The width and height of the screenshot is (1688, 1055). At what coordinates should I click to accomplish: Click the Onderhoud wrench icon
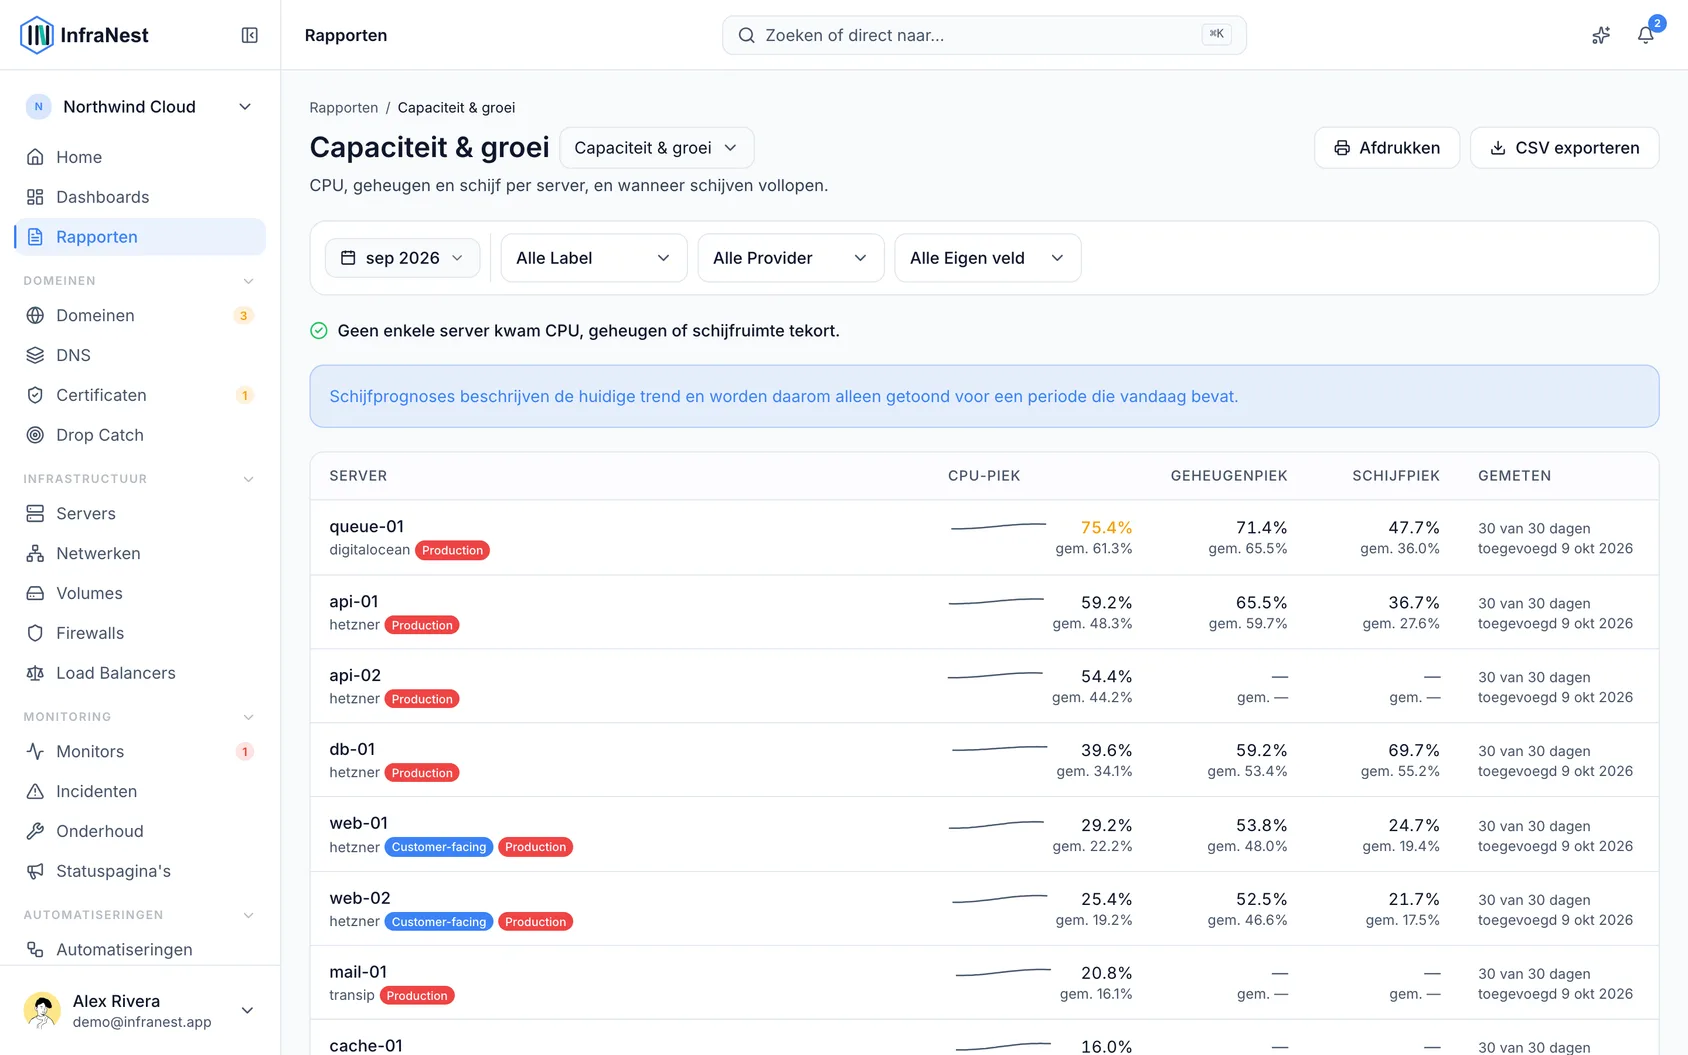coord(35,831)
